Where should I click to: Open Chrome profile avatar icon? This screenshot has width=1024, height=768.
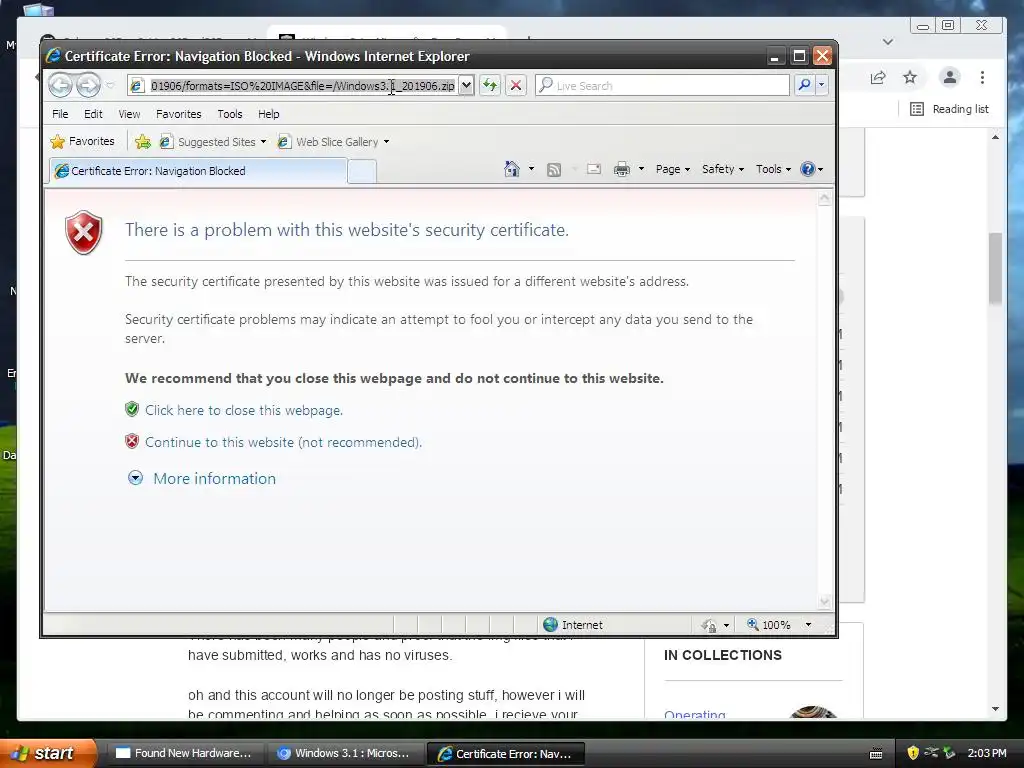pos(950,77)
